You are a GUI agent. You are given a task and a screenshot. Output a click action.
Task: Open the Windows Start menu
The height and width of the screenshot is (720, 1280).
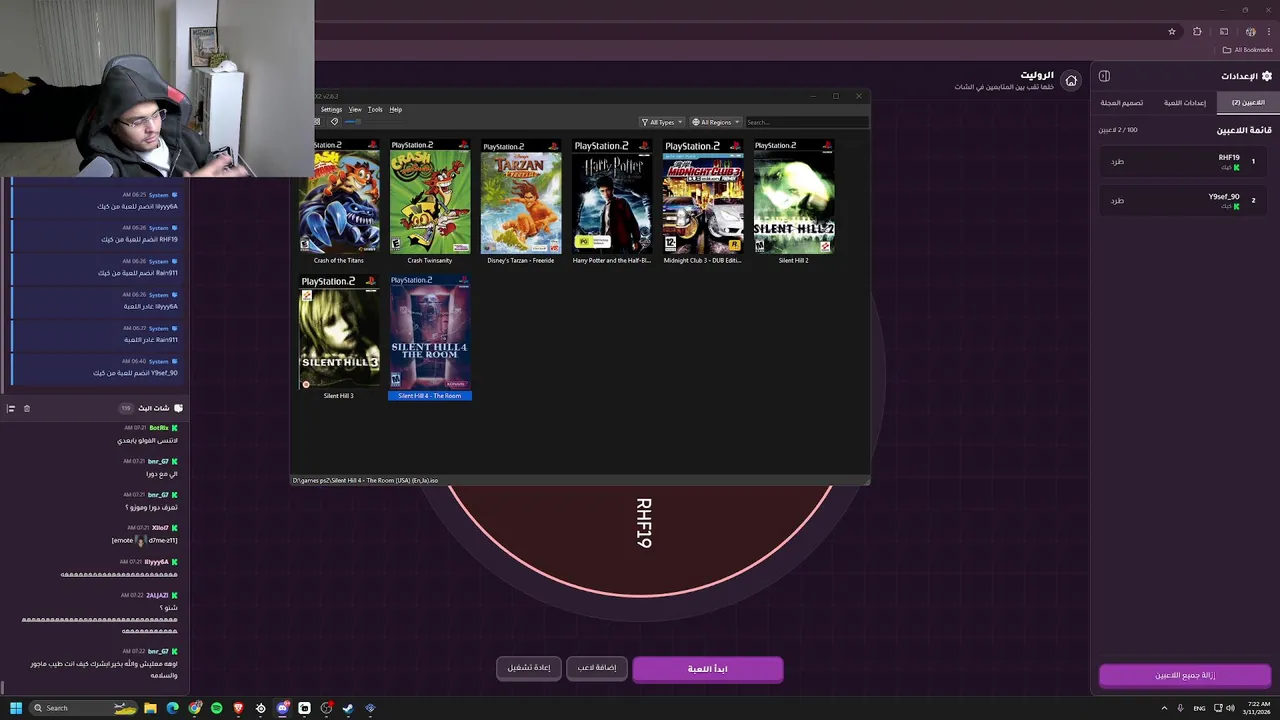[x=16, y=708]
